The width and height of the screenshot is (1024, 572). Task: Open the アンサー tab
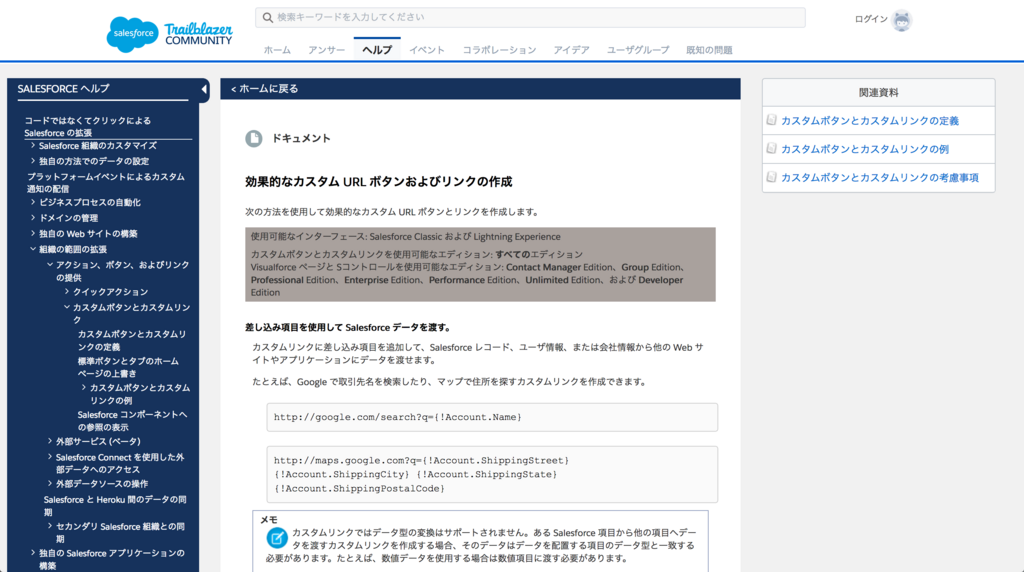(x=327, y=50)
